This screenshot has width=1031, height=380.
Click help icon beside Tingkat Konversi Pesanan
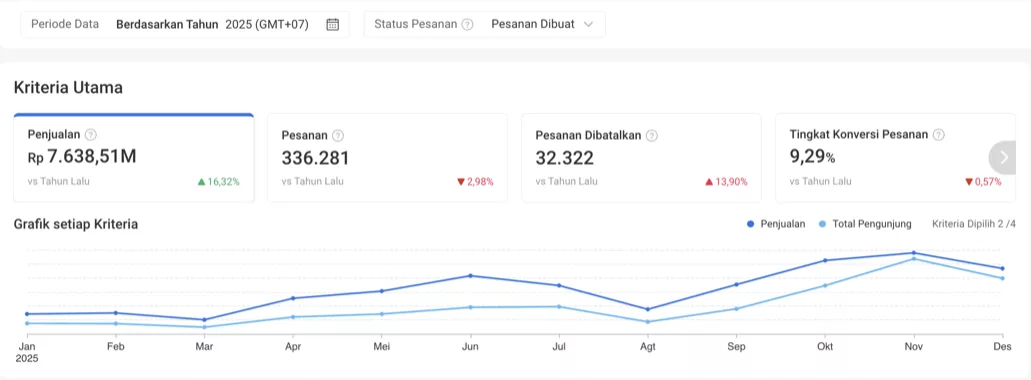(938, 135)
